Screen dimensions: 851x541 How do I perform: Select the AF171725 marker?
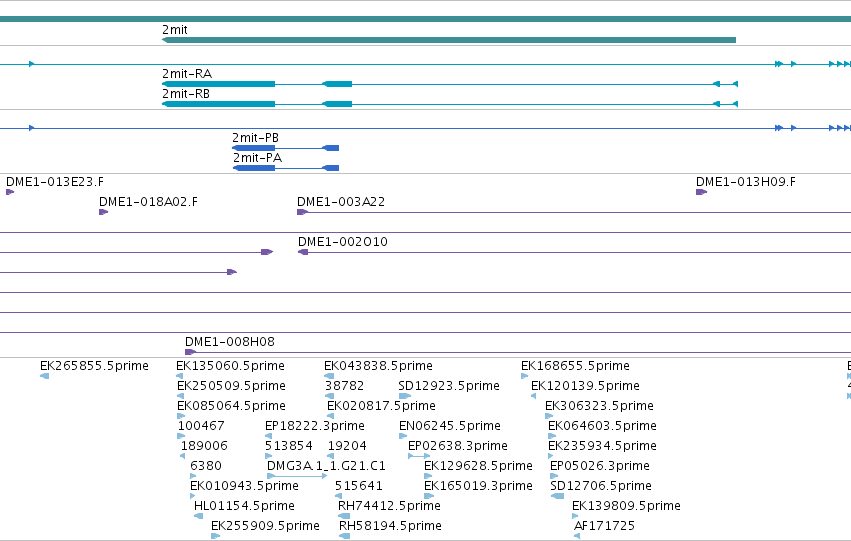click(x=576, y=537)
